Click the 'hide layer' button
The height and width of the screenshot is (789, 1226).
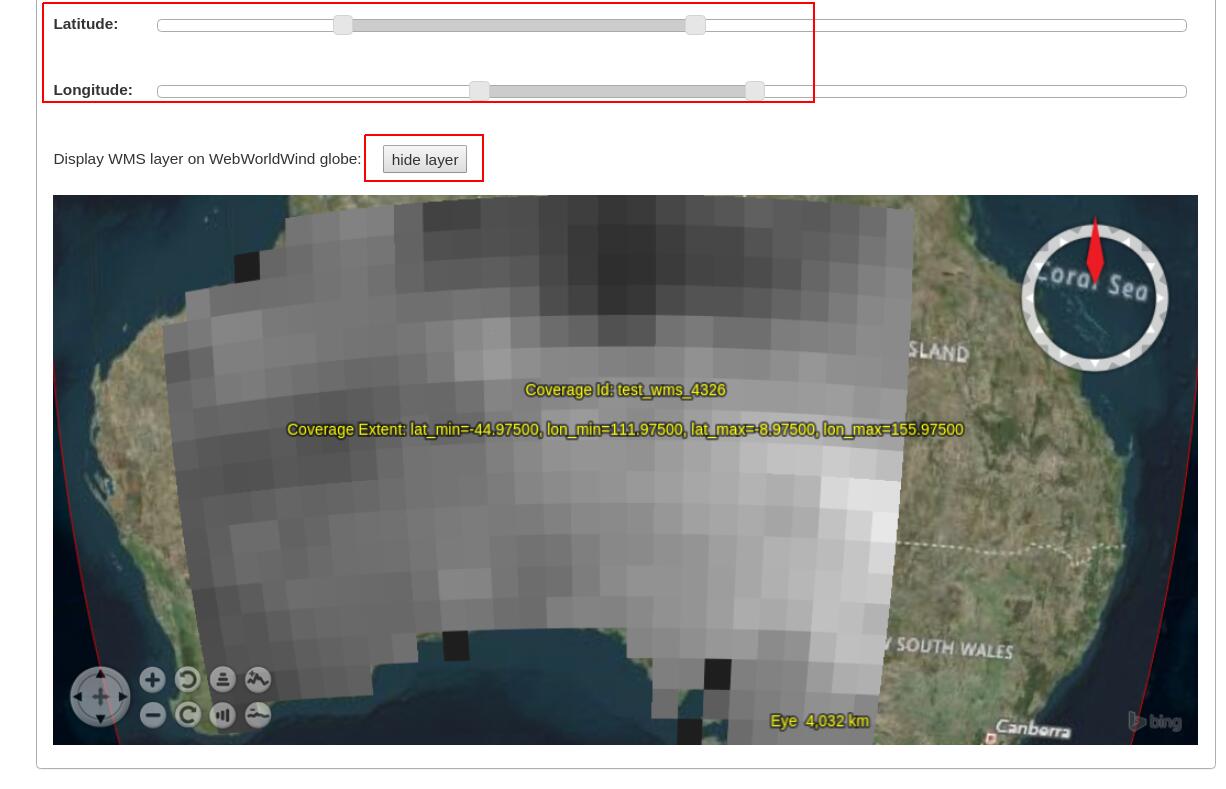pos(425,159)
